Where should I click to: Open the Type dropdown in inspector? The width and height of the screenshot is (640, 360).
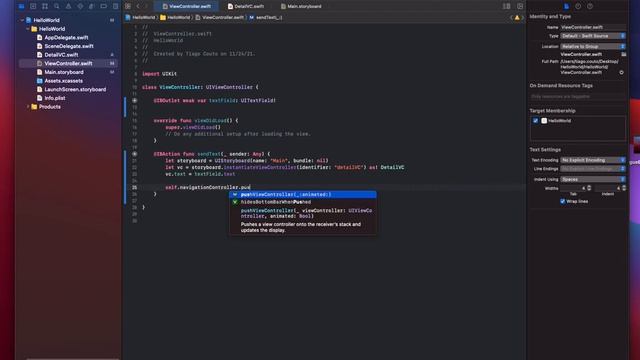593,36
